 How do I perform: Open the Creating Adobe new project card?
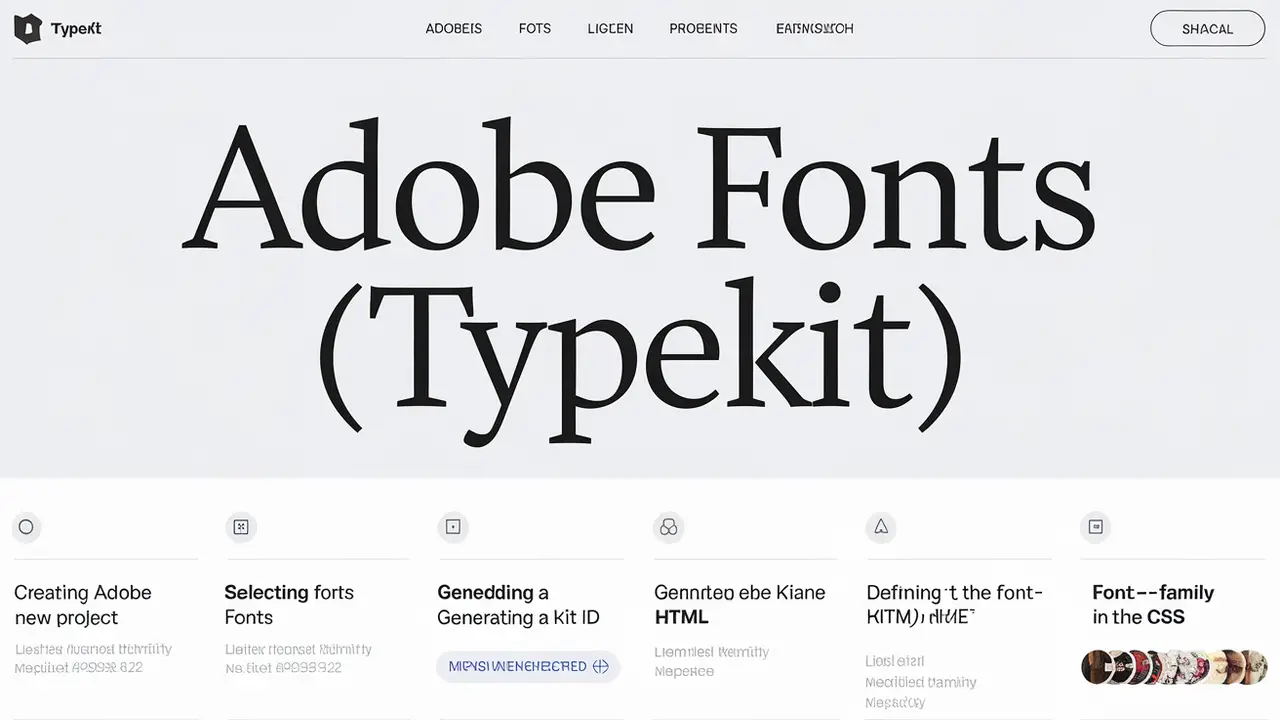click(x=83, y=605)
